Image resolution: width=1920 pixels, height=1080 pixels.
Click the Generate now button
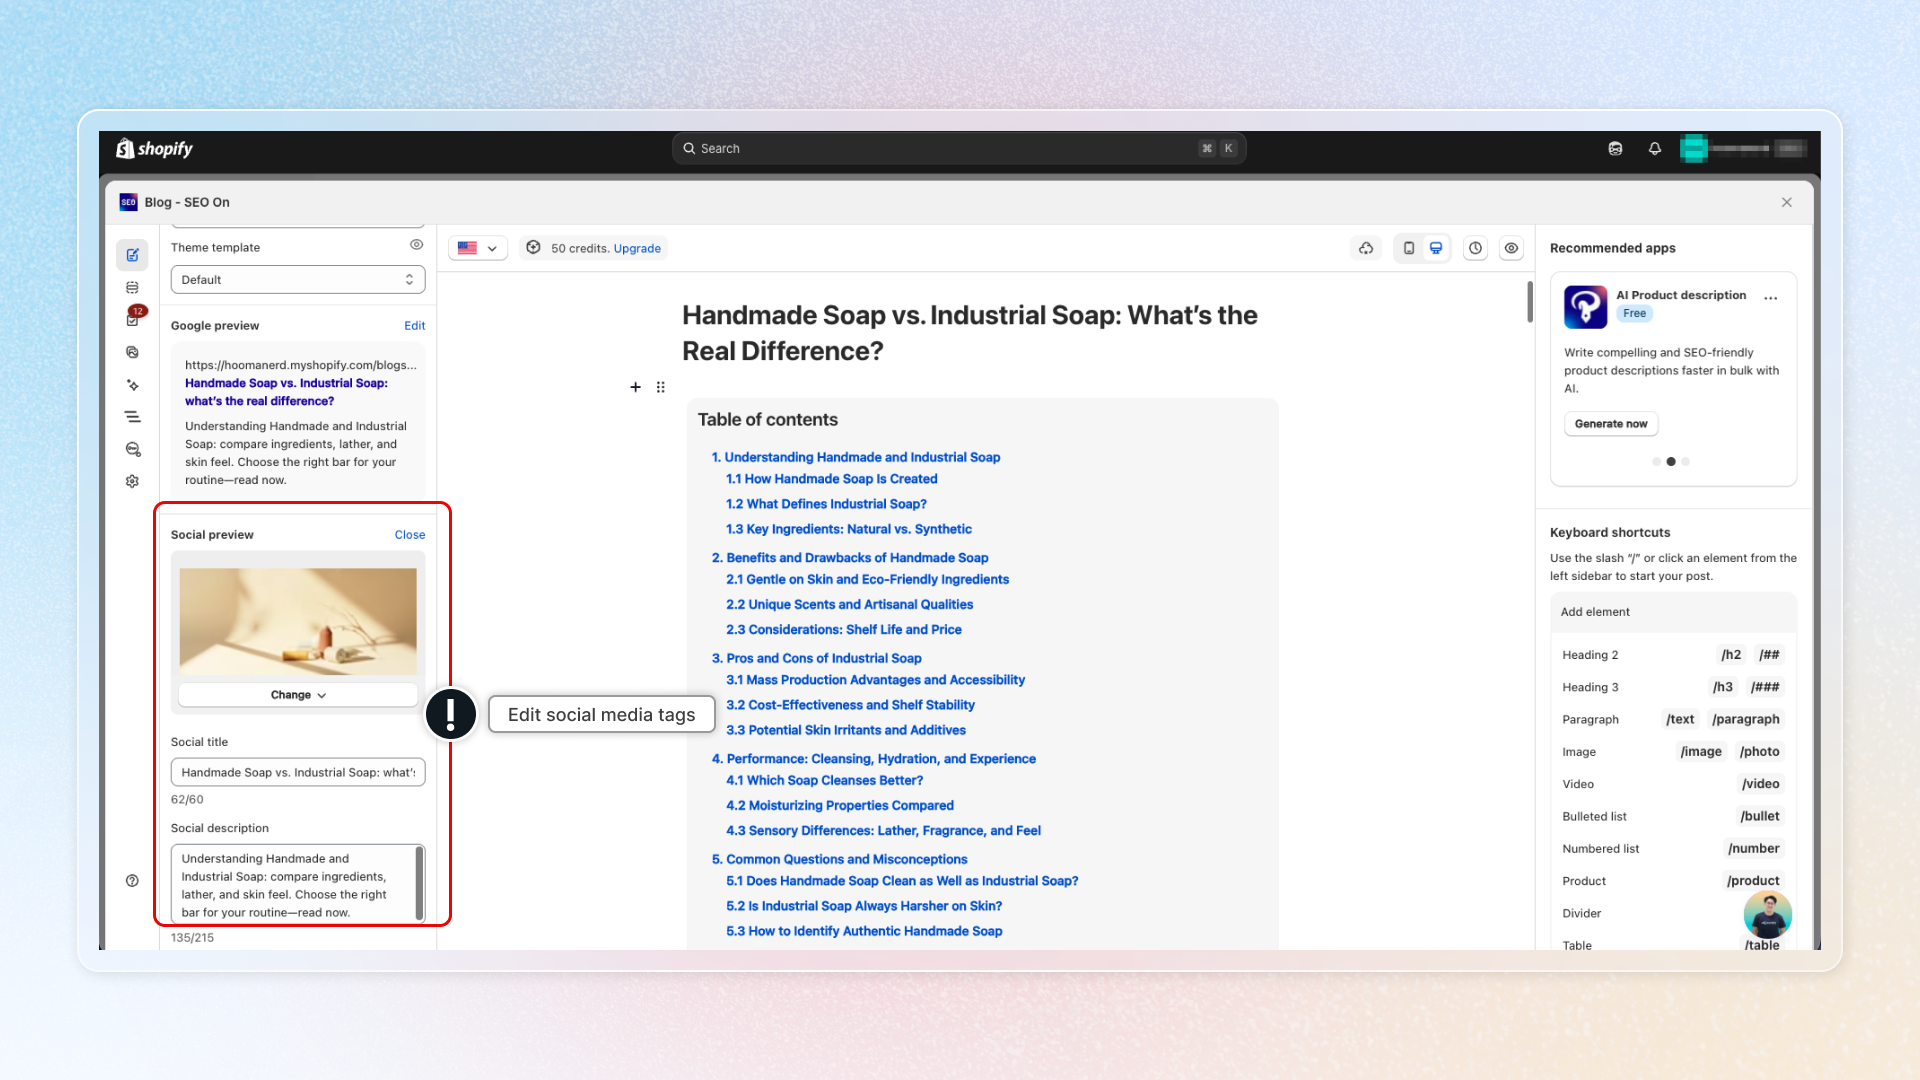coord(1610,424)
